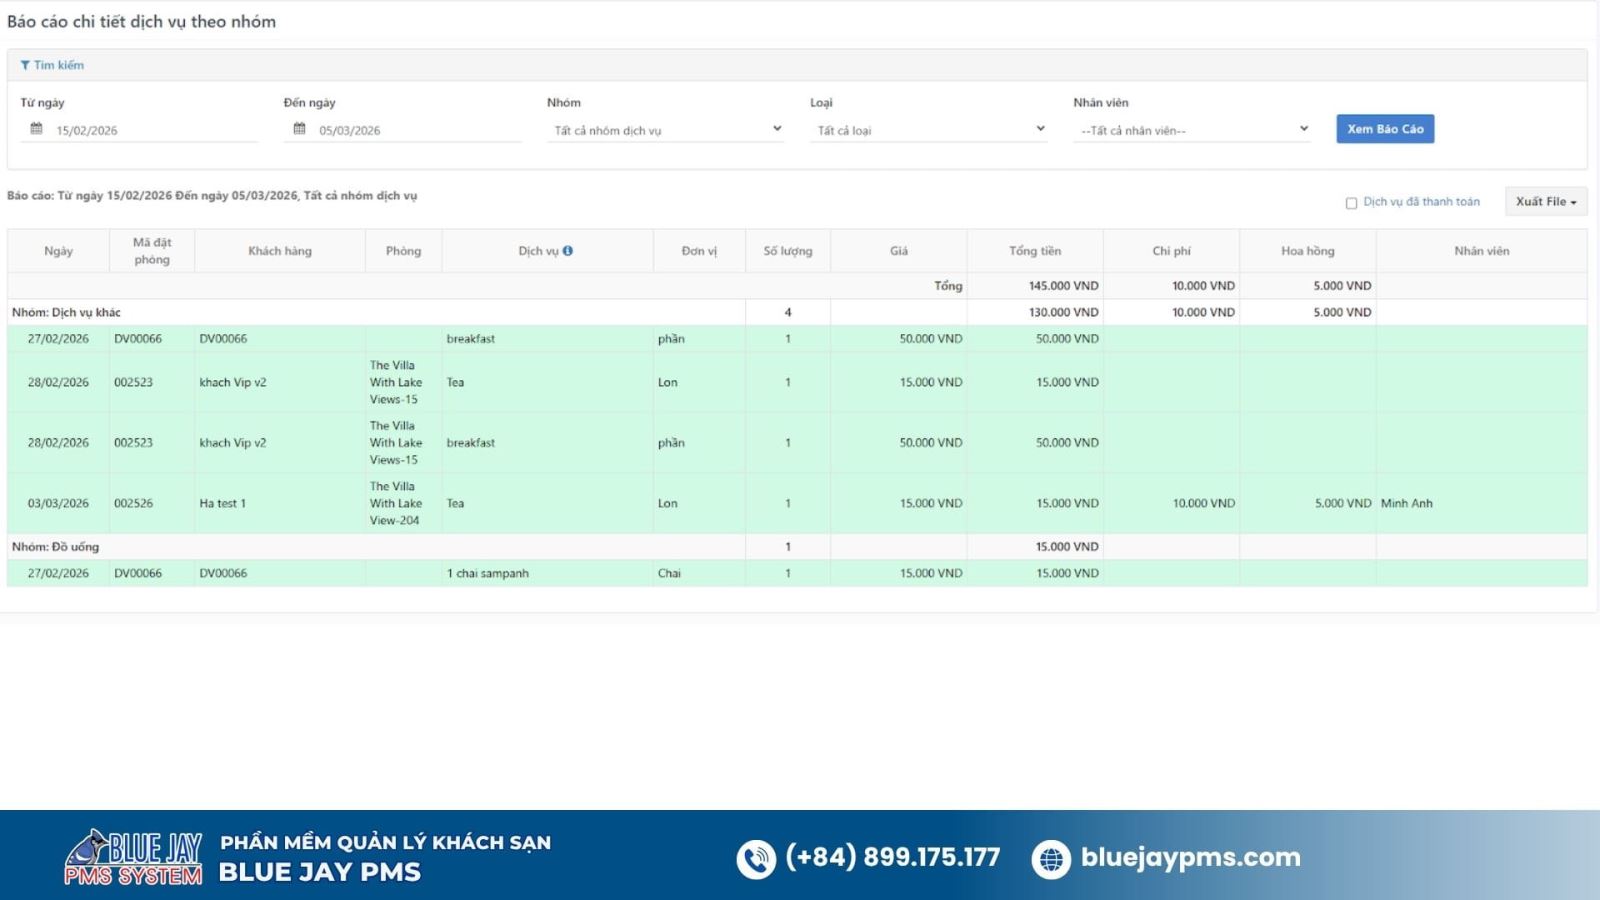This screenshot has width=1600, height=900.
Task: Open the Xuất File export menu
Action: [x=1545, y=202]
